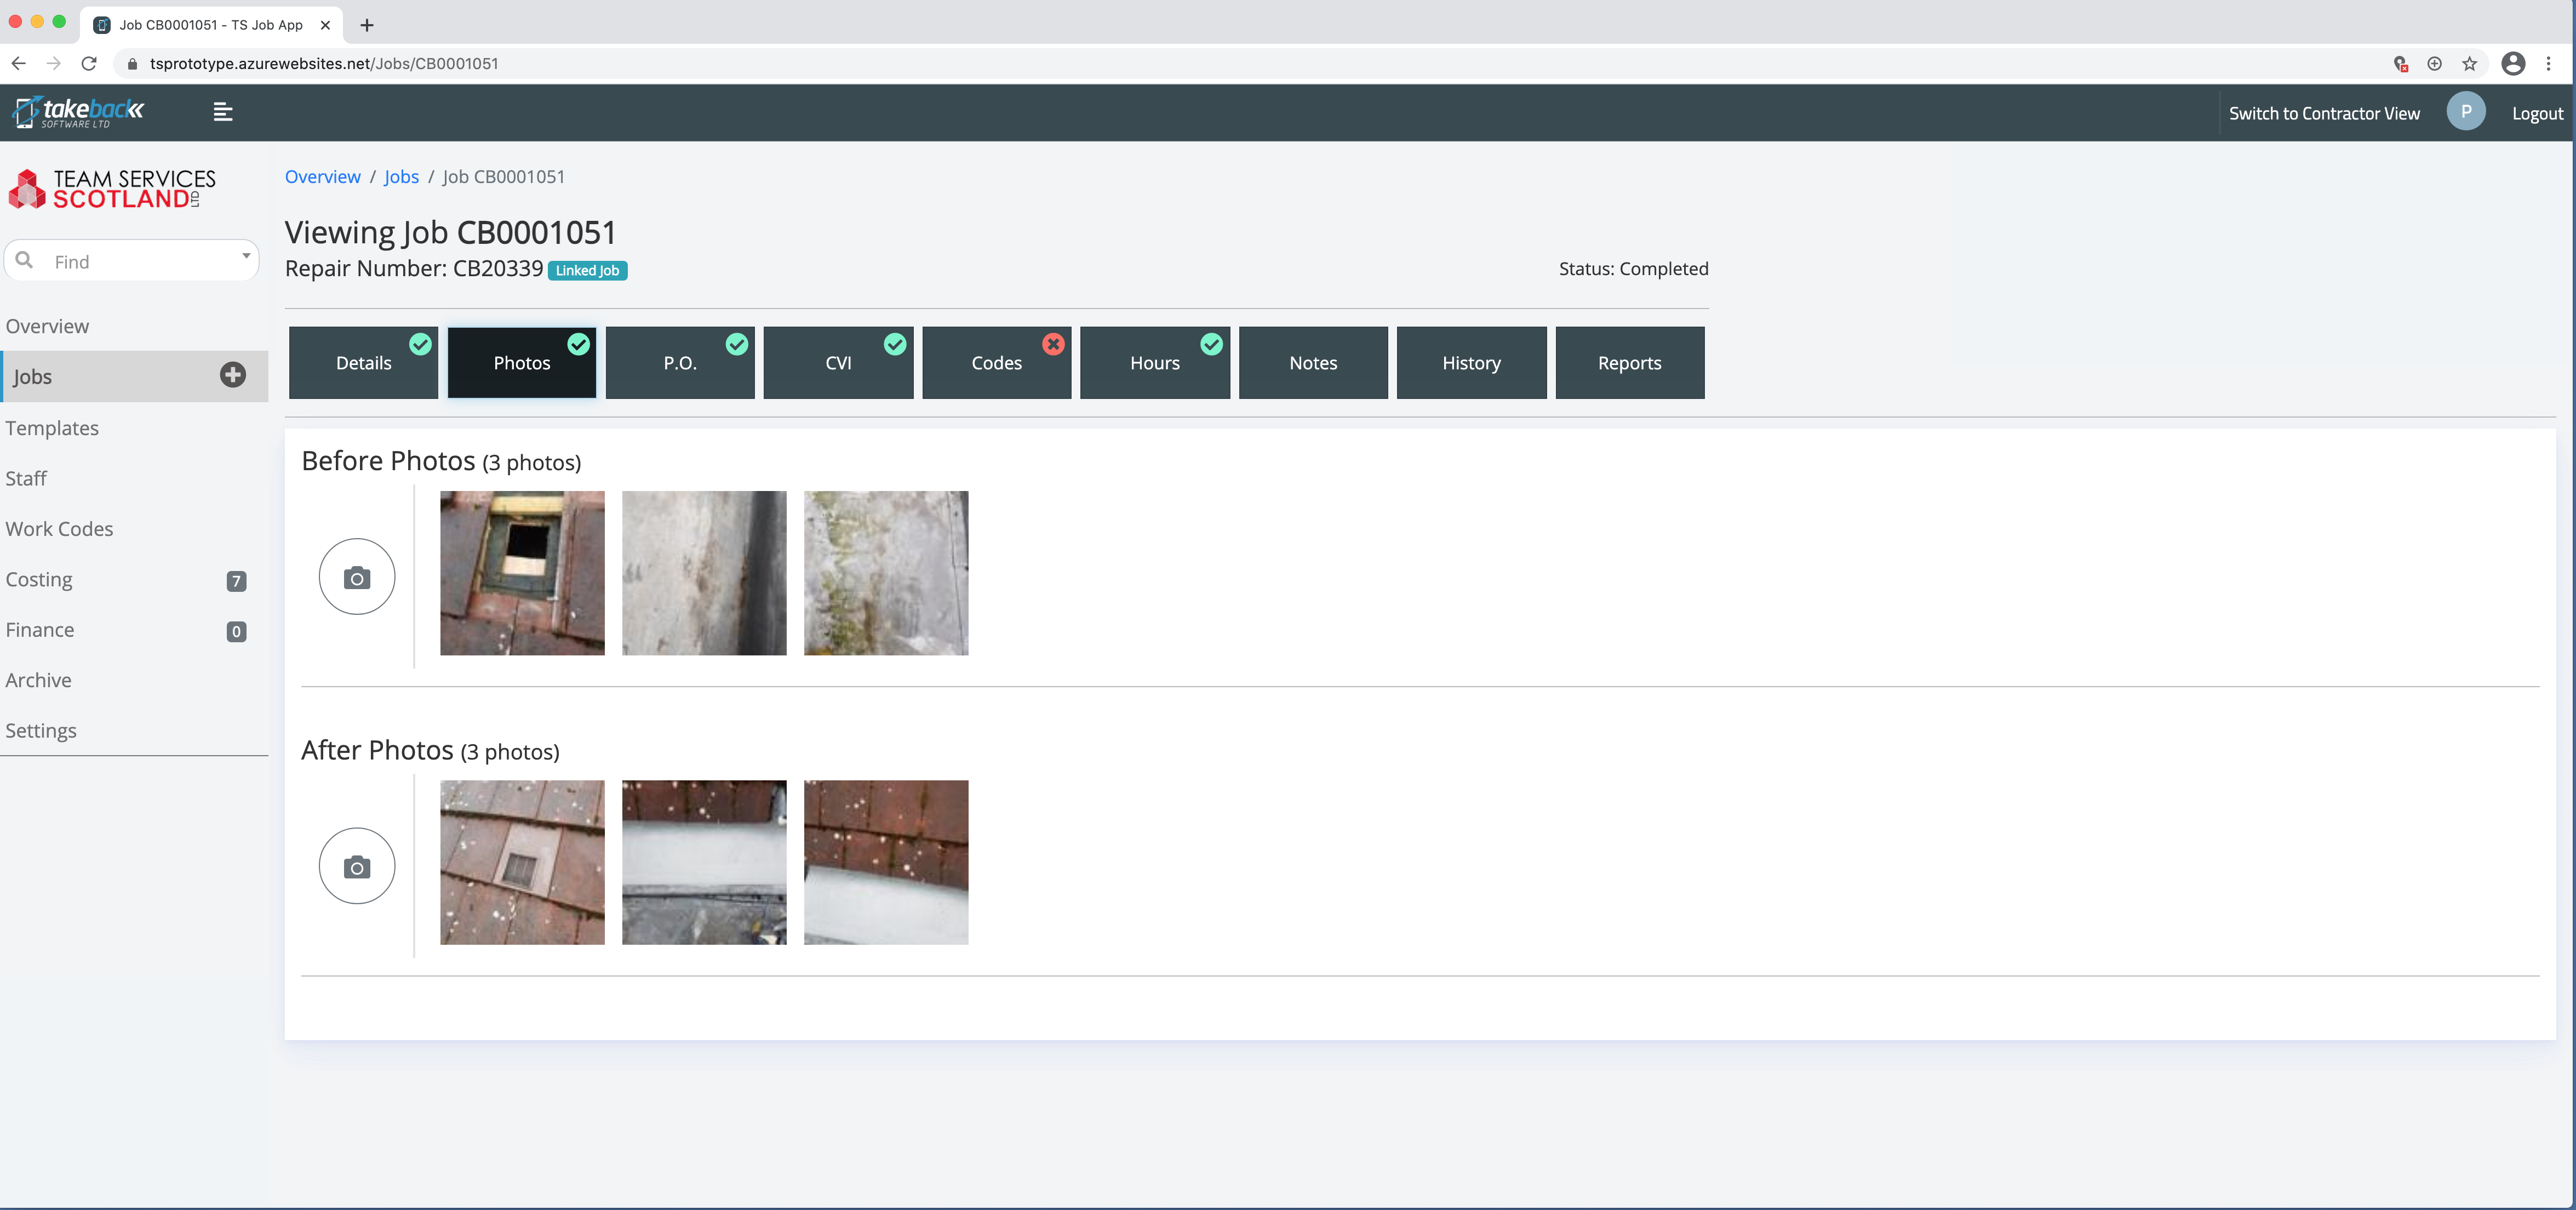Select Jobs in the sidebar
The height and width of the screenshot is (1210, 2576).
[134, 376]
